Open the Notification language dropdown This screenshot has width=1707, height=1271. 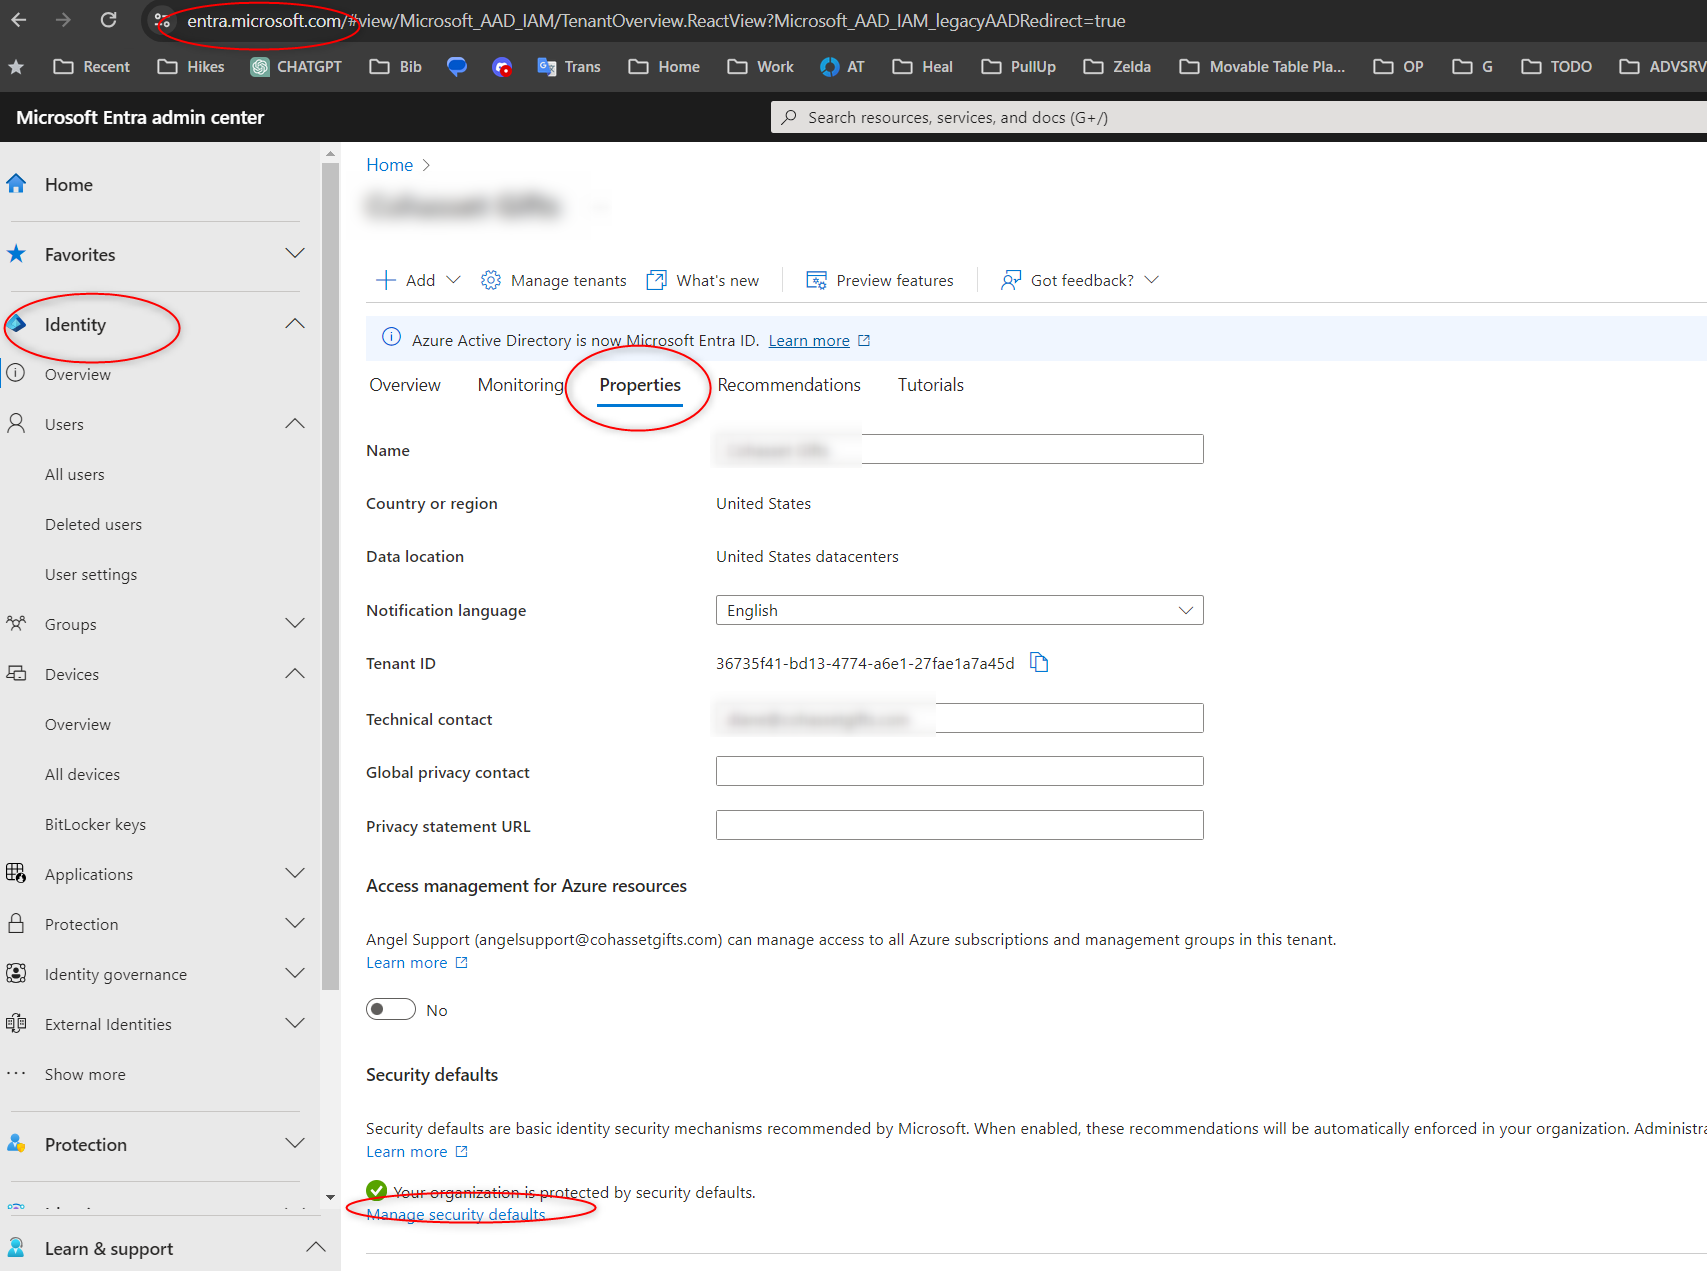click(x=959, y=610)
